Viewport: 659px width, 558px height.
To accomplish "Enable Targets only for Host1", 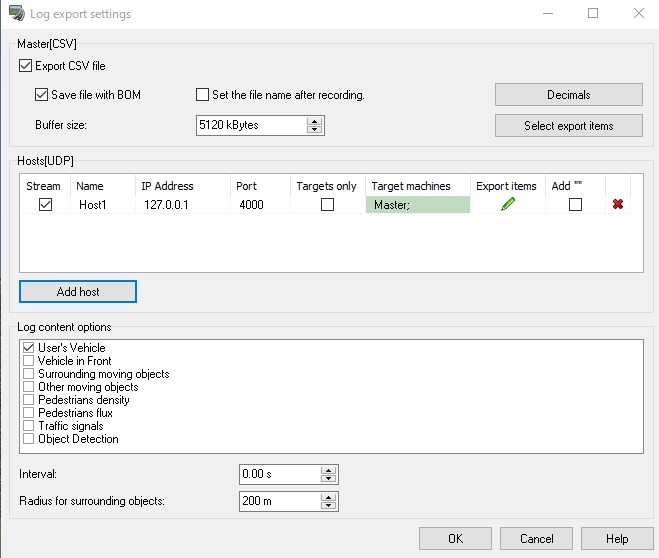I will (327, 205).
